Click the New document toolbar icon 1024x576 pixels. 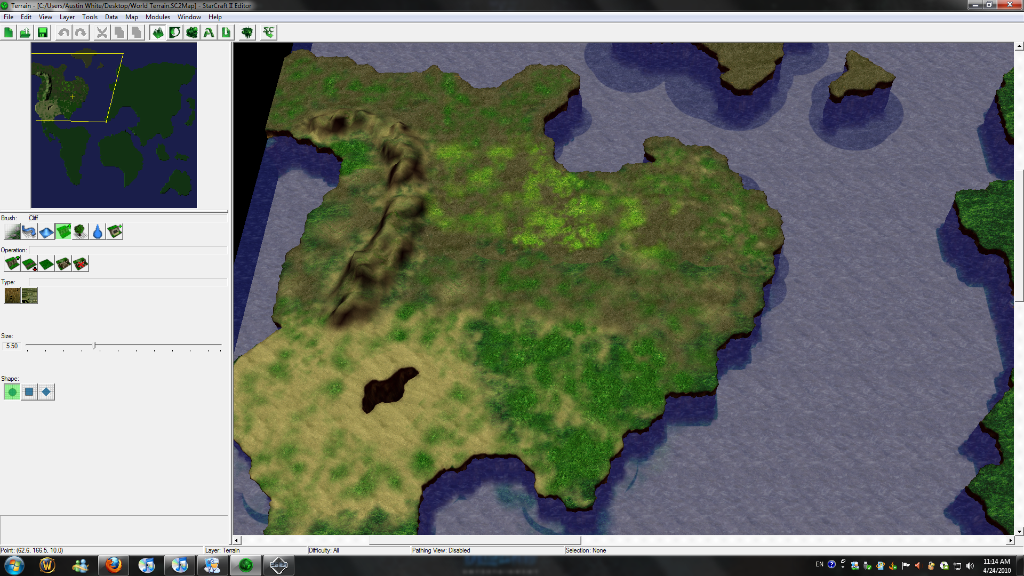pos(8,33)
